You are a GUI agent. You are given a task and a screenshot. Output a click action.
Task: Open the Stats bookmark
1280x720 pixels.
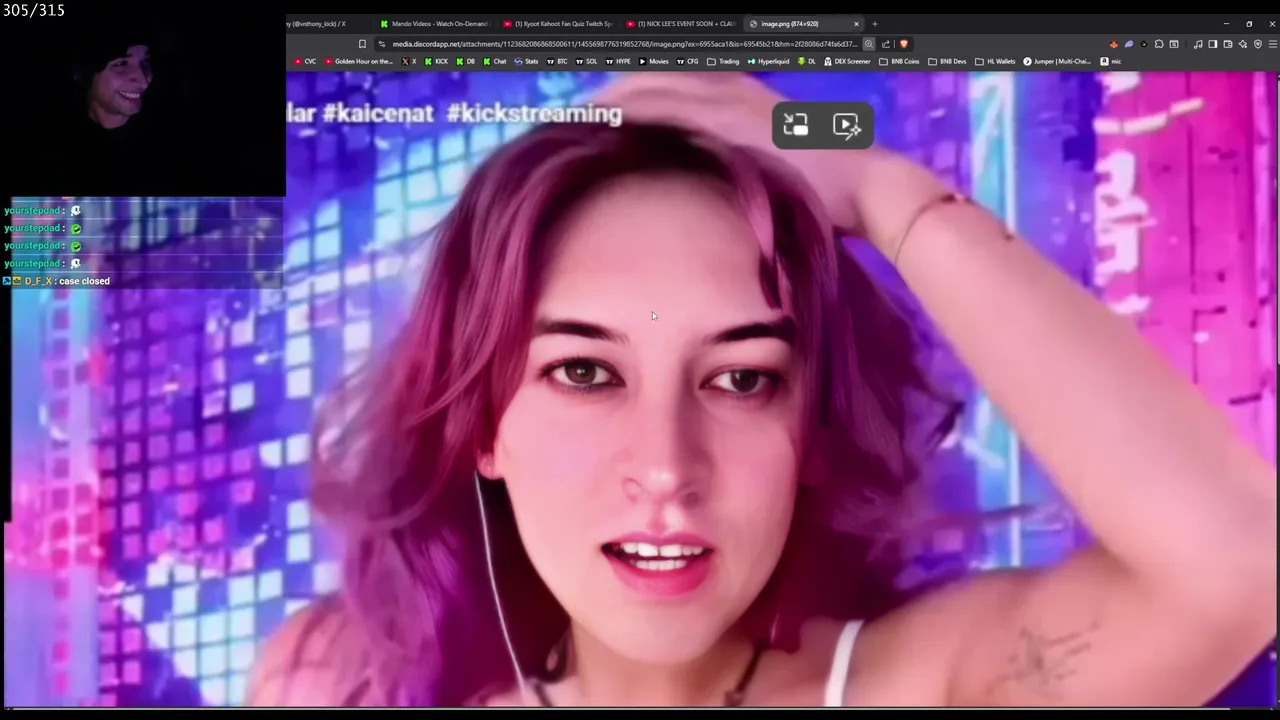click(526, 61)
